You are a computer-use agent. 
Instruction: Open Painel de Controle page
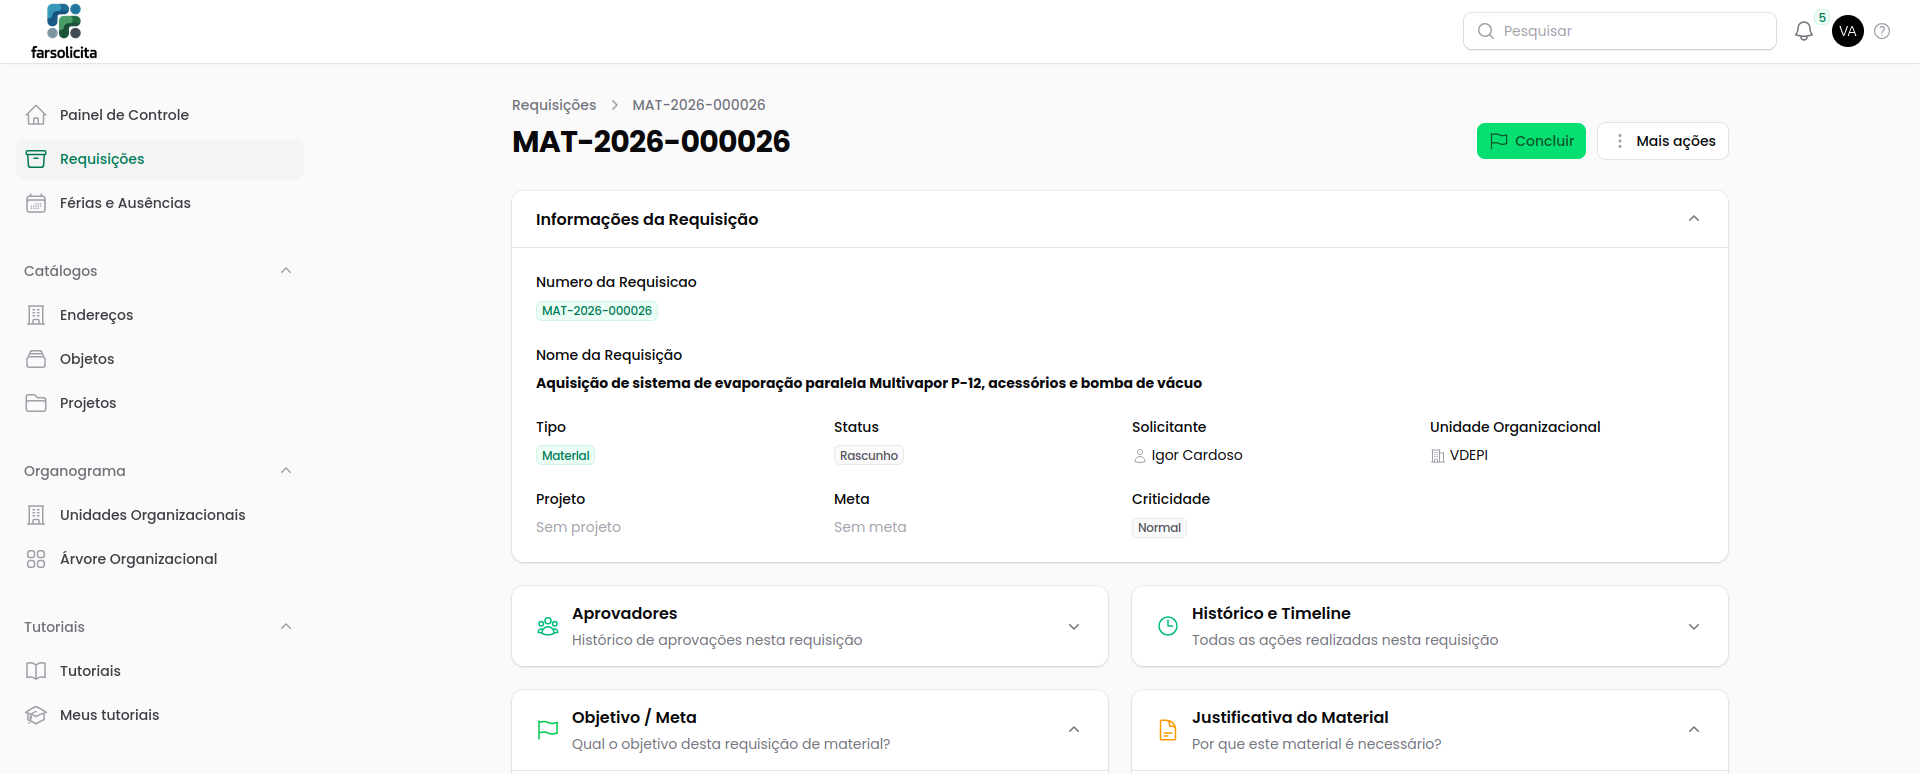click(160, 115)
